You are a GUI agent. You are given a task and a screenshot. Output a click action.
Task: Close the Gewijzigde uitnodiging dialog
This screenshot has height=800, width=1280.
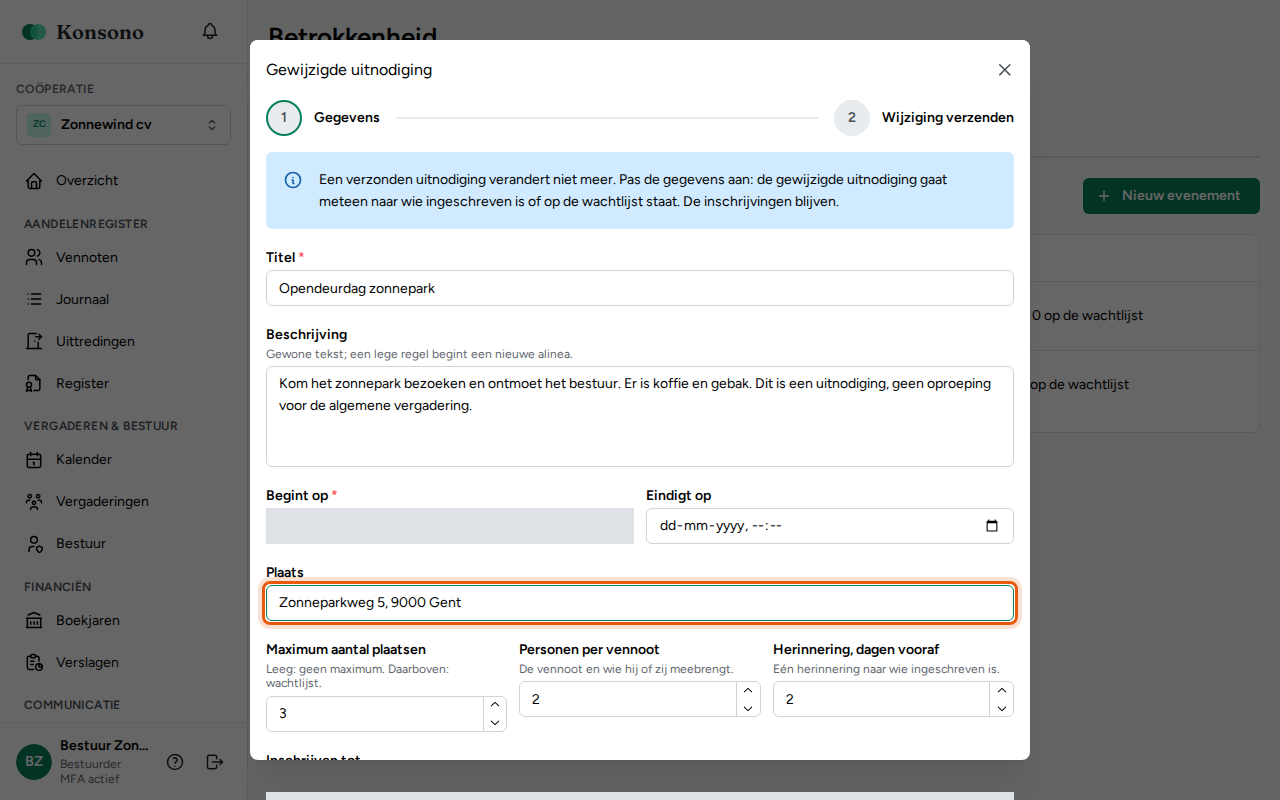tap(1005, 70)
